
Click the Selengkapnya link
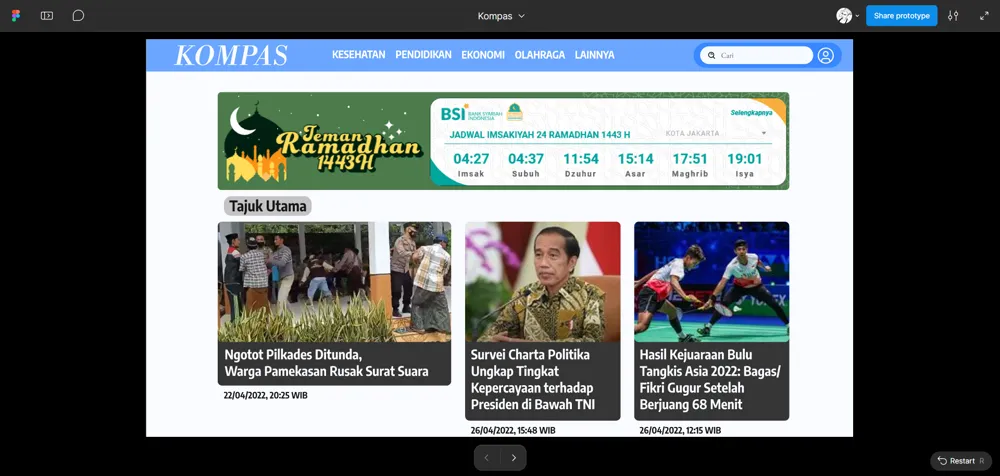click(751, 113)
